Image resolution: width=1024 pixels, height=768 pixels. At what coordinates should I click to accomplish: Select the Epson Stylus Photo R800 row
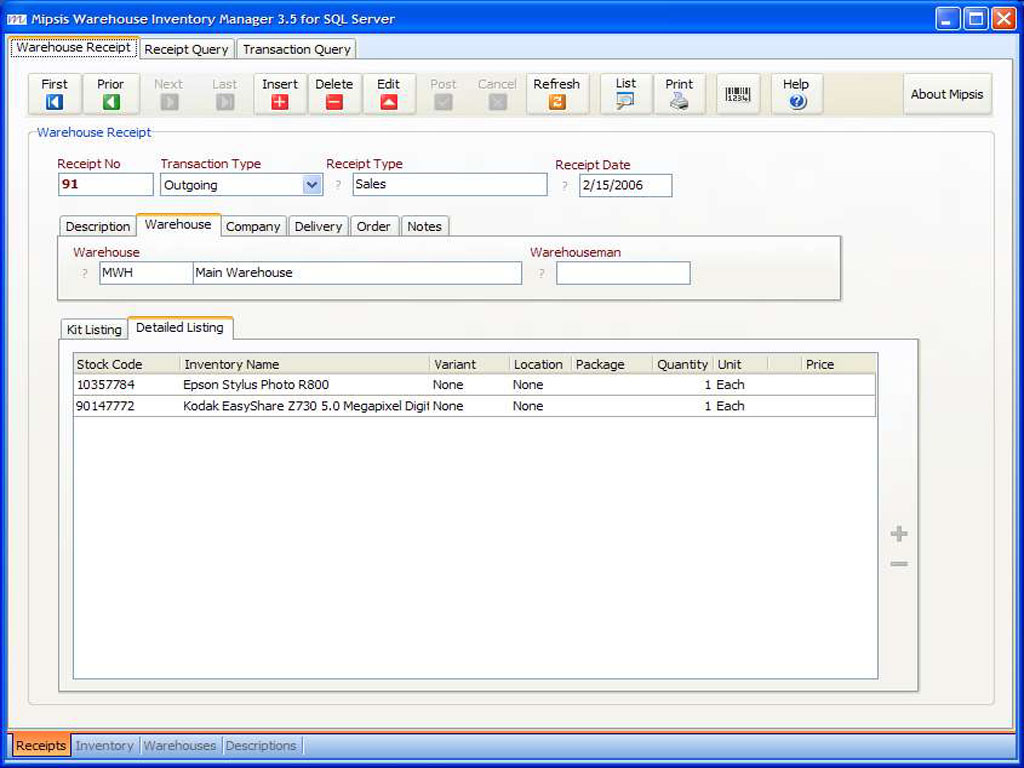255,385
